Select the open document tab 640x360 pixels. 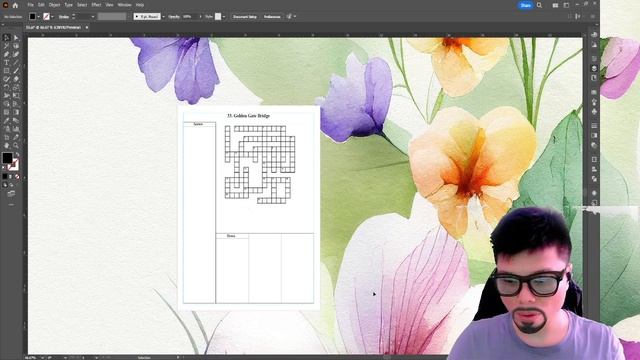point(54,27)
